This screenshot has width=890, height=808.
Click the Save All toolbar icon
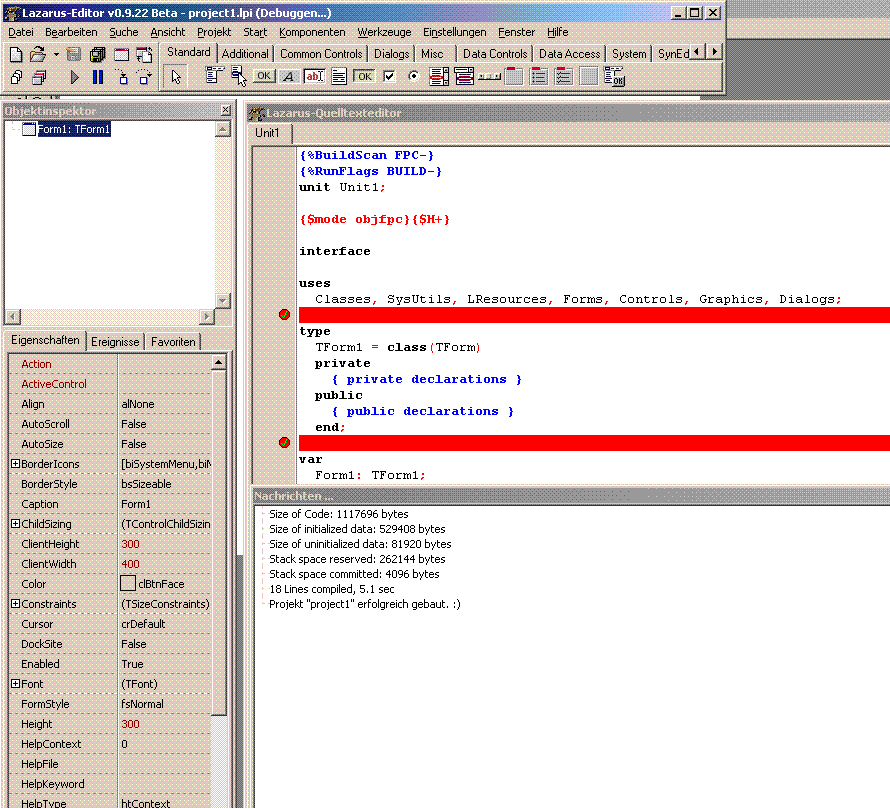tap(97, 54)
